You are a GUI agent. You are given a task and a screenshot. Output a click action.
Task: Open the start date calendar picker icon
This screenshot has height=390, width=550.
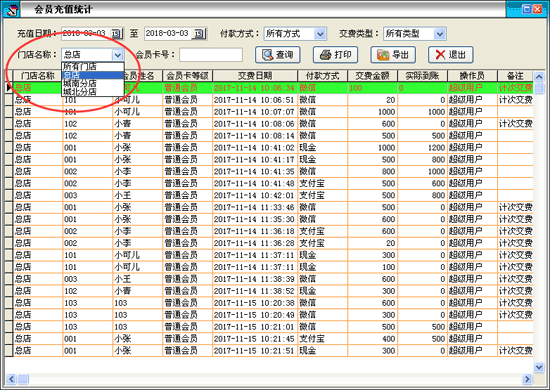click(116, 34)
